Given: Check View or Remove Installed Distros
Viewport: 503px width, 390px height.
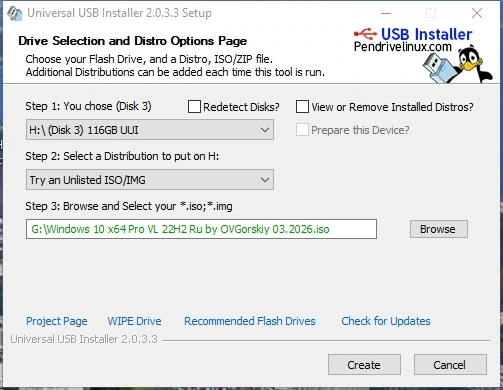Looking at the screenshot, I should [302, 107].
